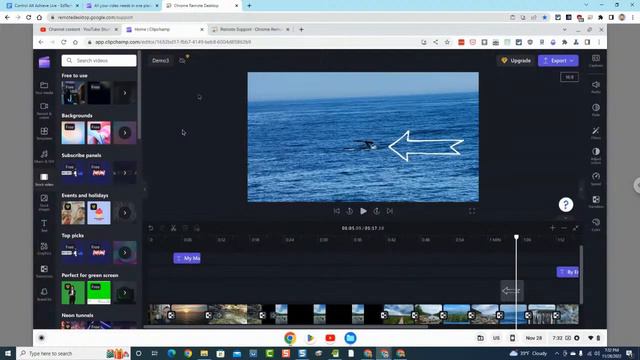Skip to the end of video
Viewport: 640px width, 360px height.
[390, 211]
